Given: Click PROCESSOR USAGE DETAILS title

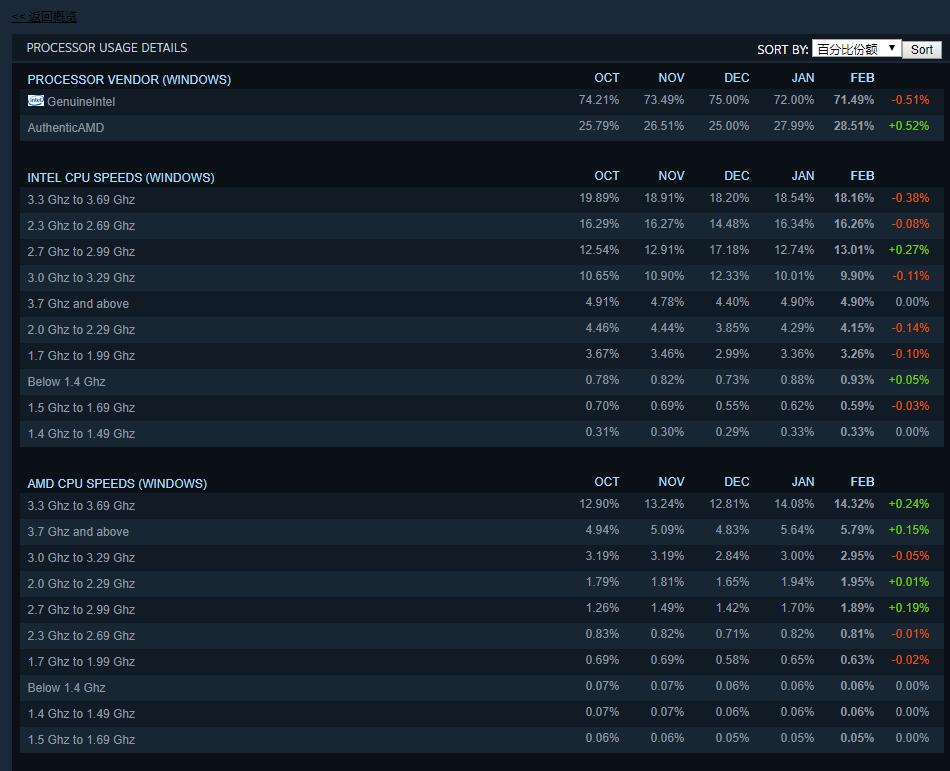Looking at the screenshot, I should (x=107, y=48).
